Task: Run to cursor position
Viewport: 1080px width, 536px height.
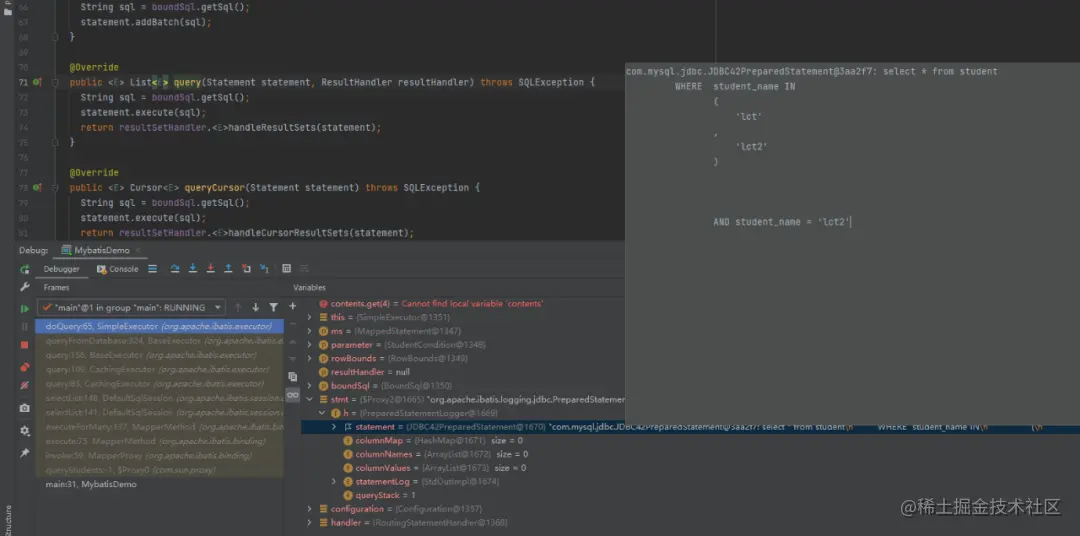Action: tap(264, 269)
